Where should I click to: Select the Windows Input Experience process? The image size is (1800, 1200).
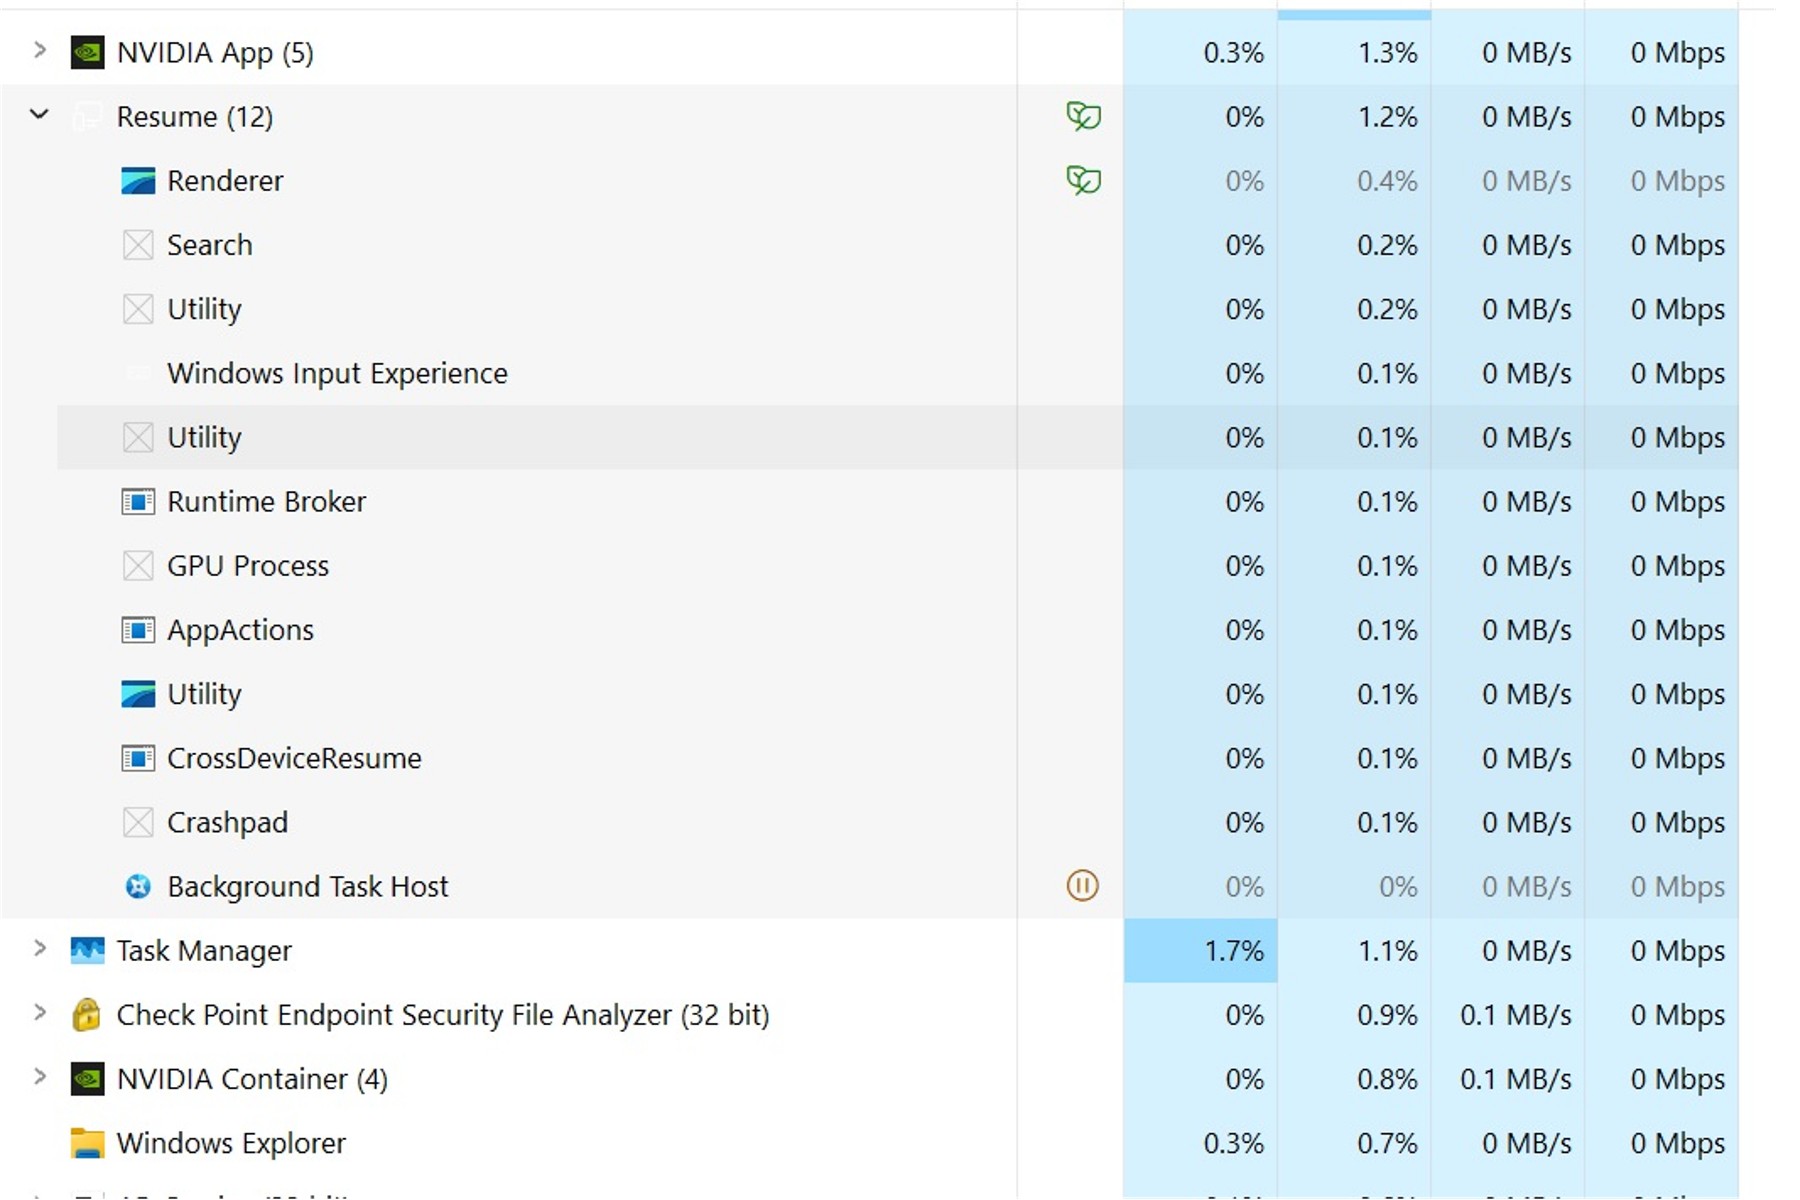(x=337, y=374)
